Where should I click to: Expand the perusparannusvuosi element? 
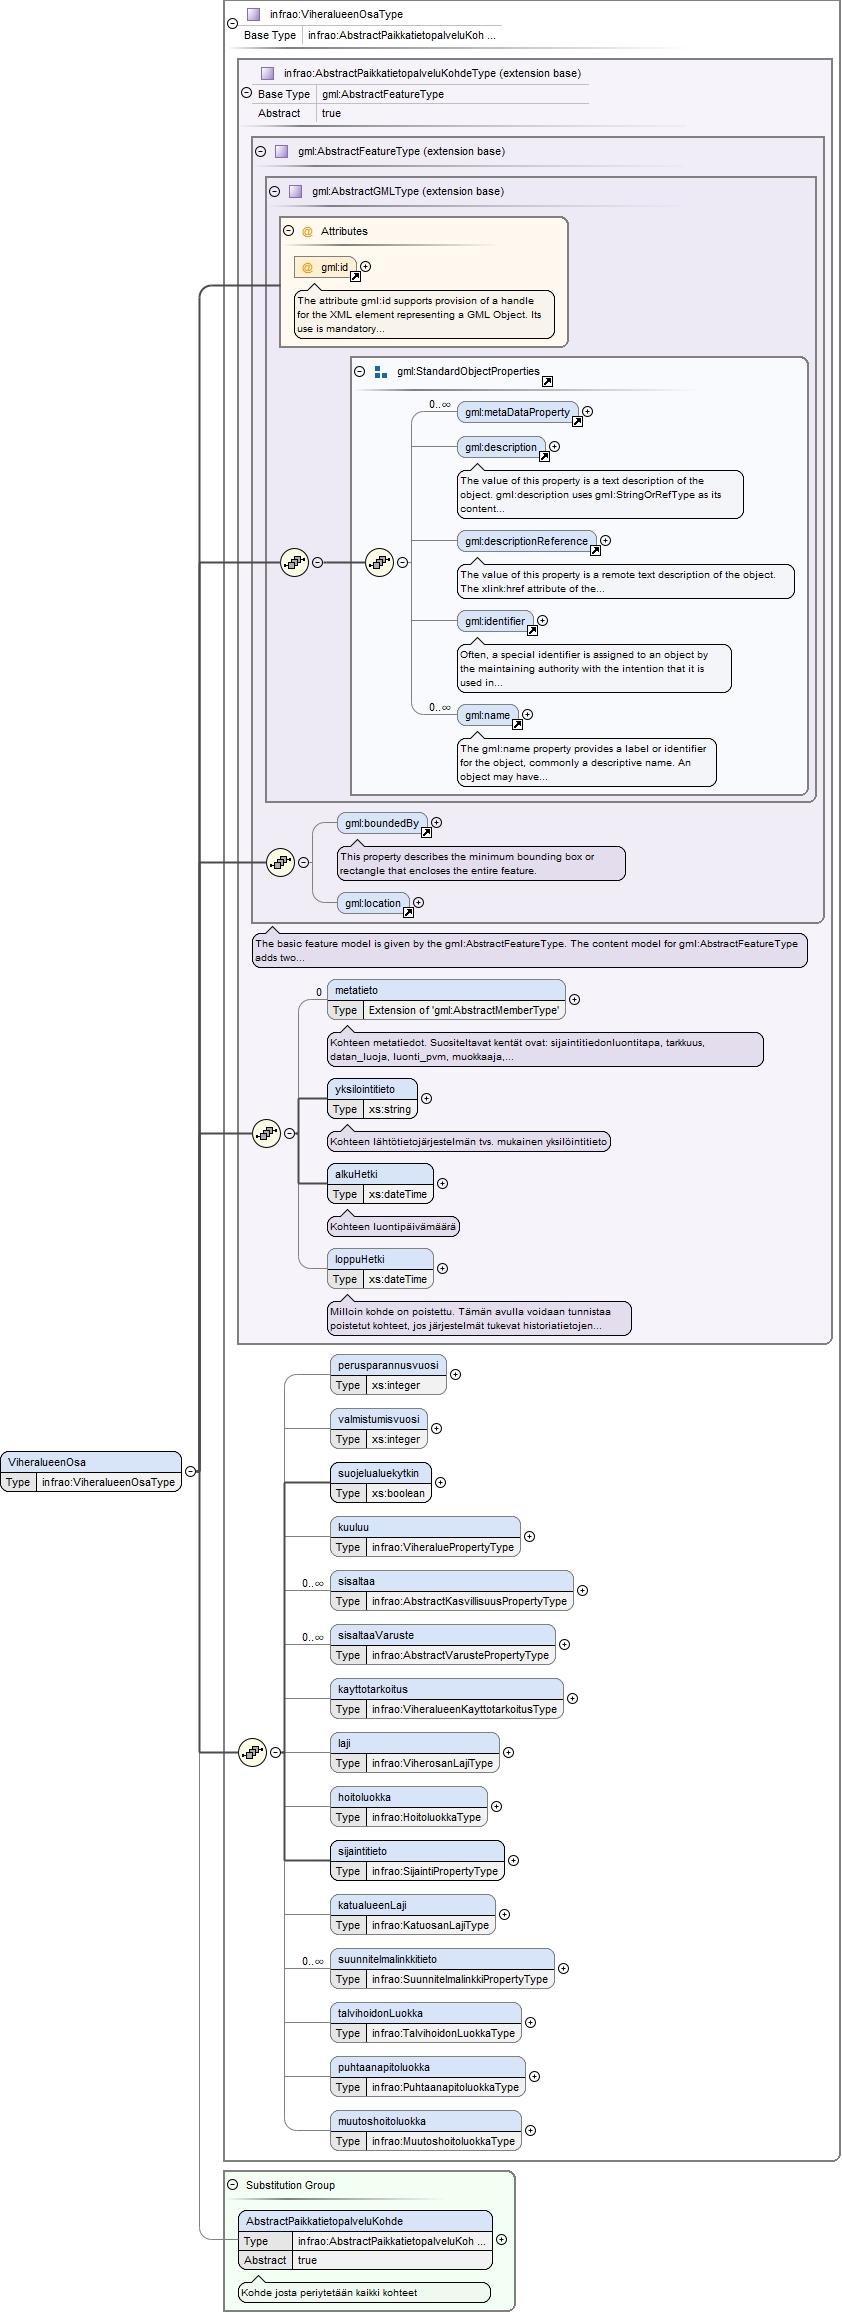click(x=455, y=1374)
